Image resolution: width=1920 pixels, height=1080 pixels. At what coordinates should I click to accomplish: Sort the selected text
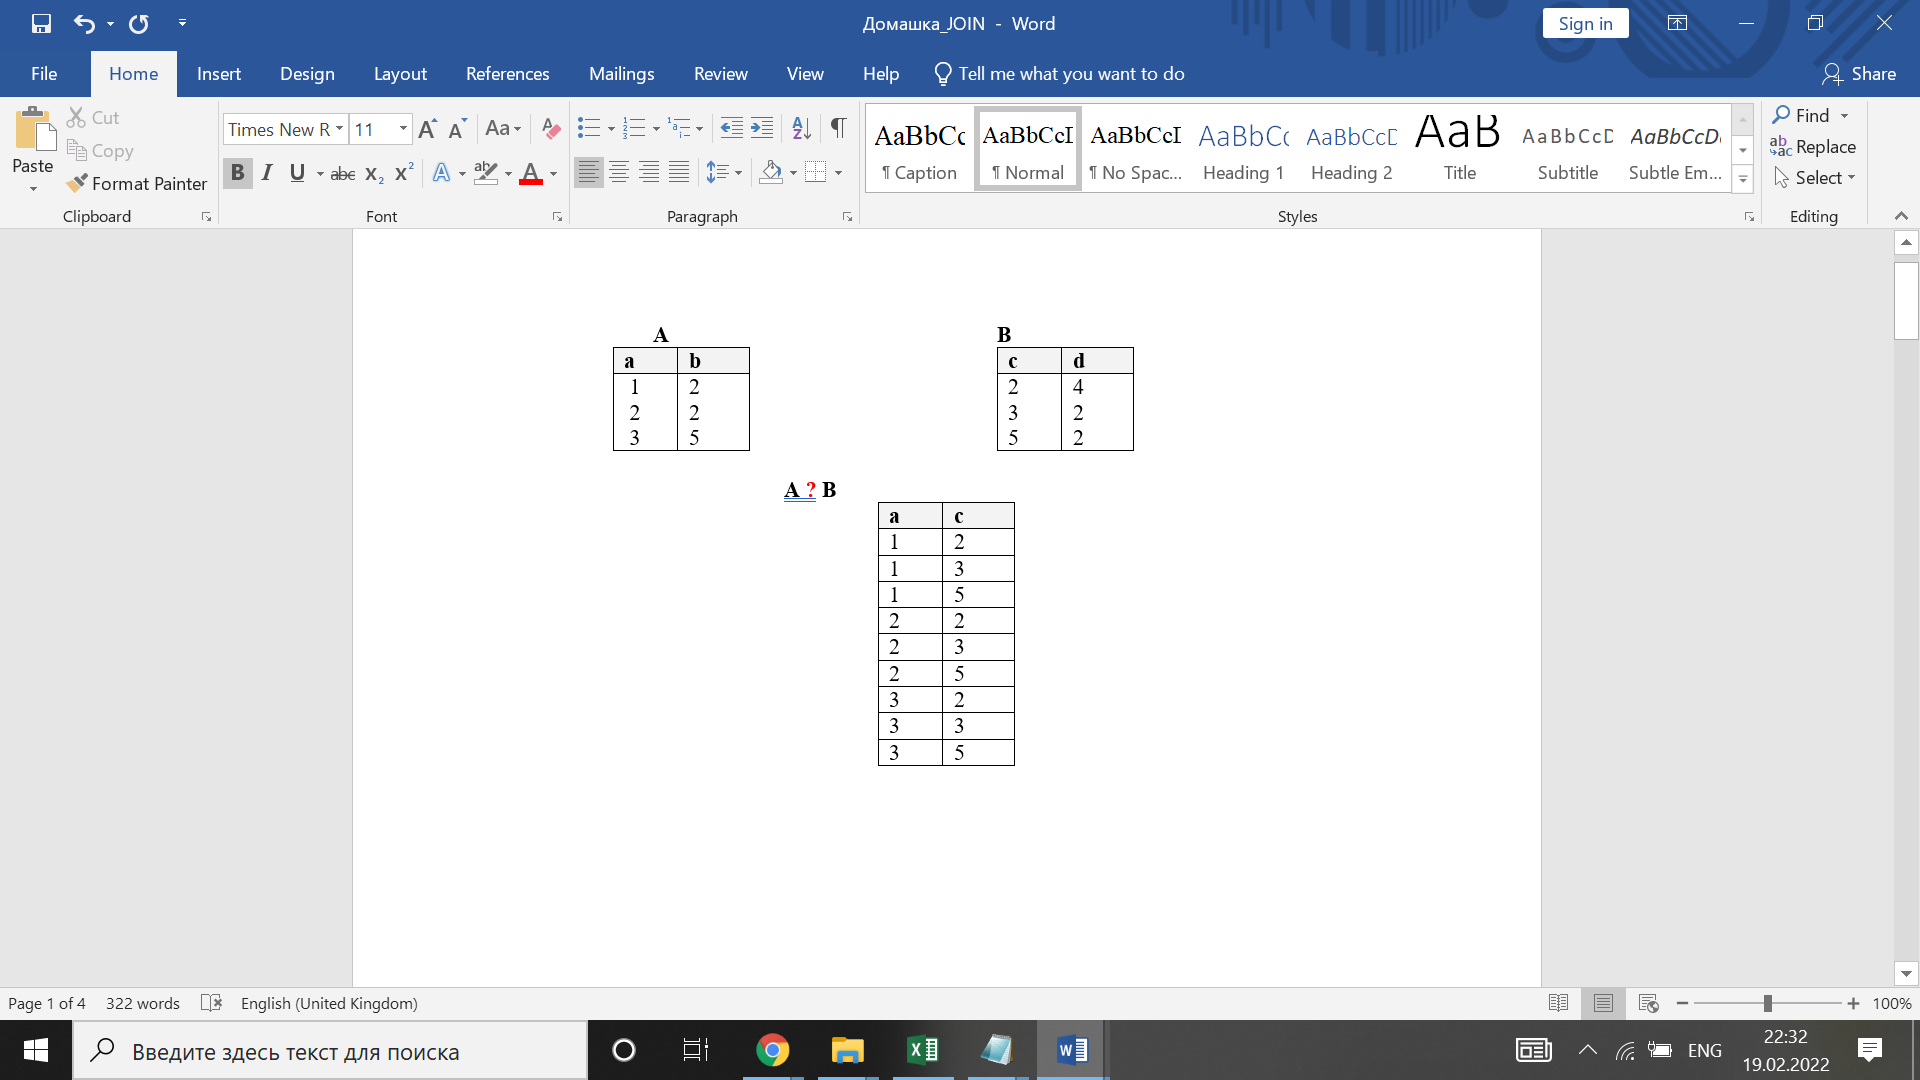pos(801,128)
